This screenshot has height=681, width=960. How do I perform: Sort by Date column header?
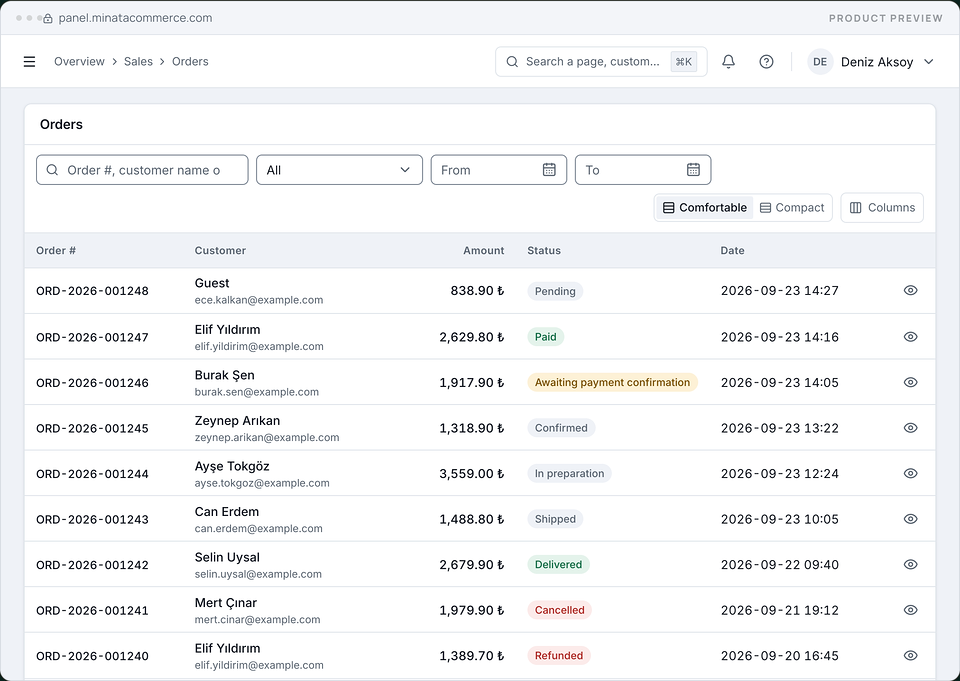[732, 250]
